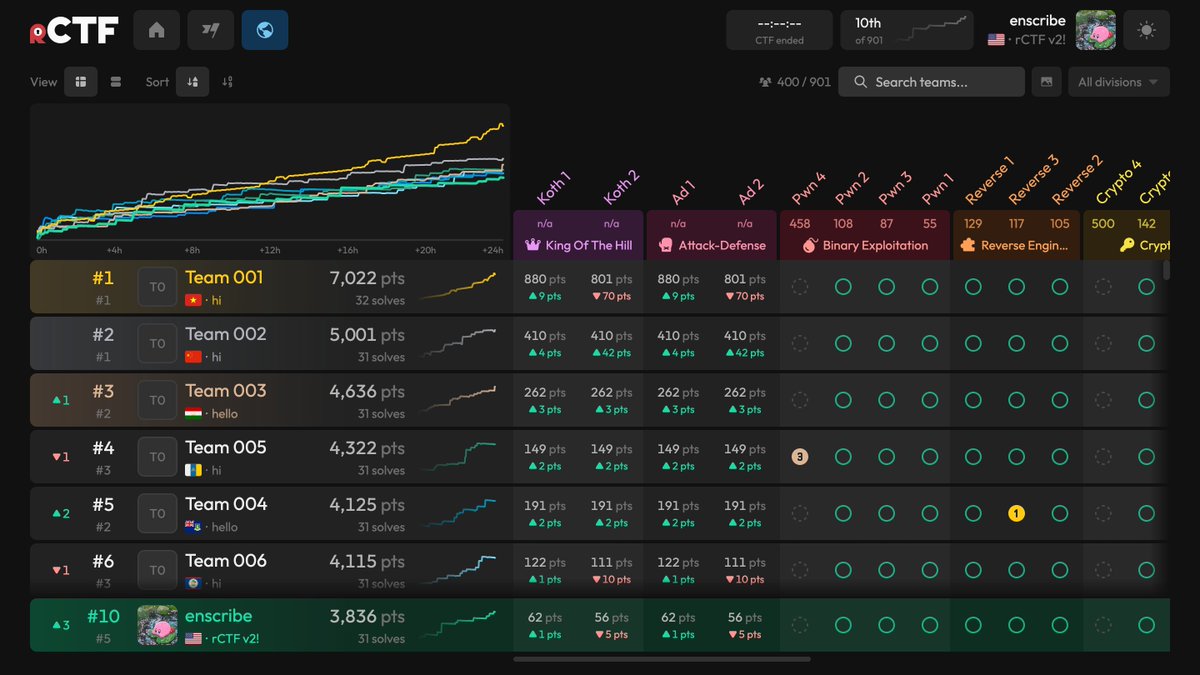
Task: Click Team 001 total 7,022 pts
Action: click(x=367, y=278)
